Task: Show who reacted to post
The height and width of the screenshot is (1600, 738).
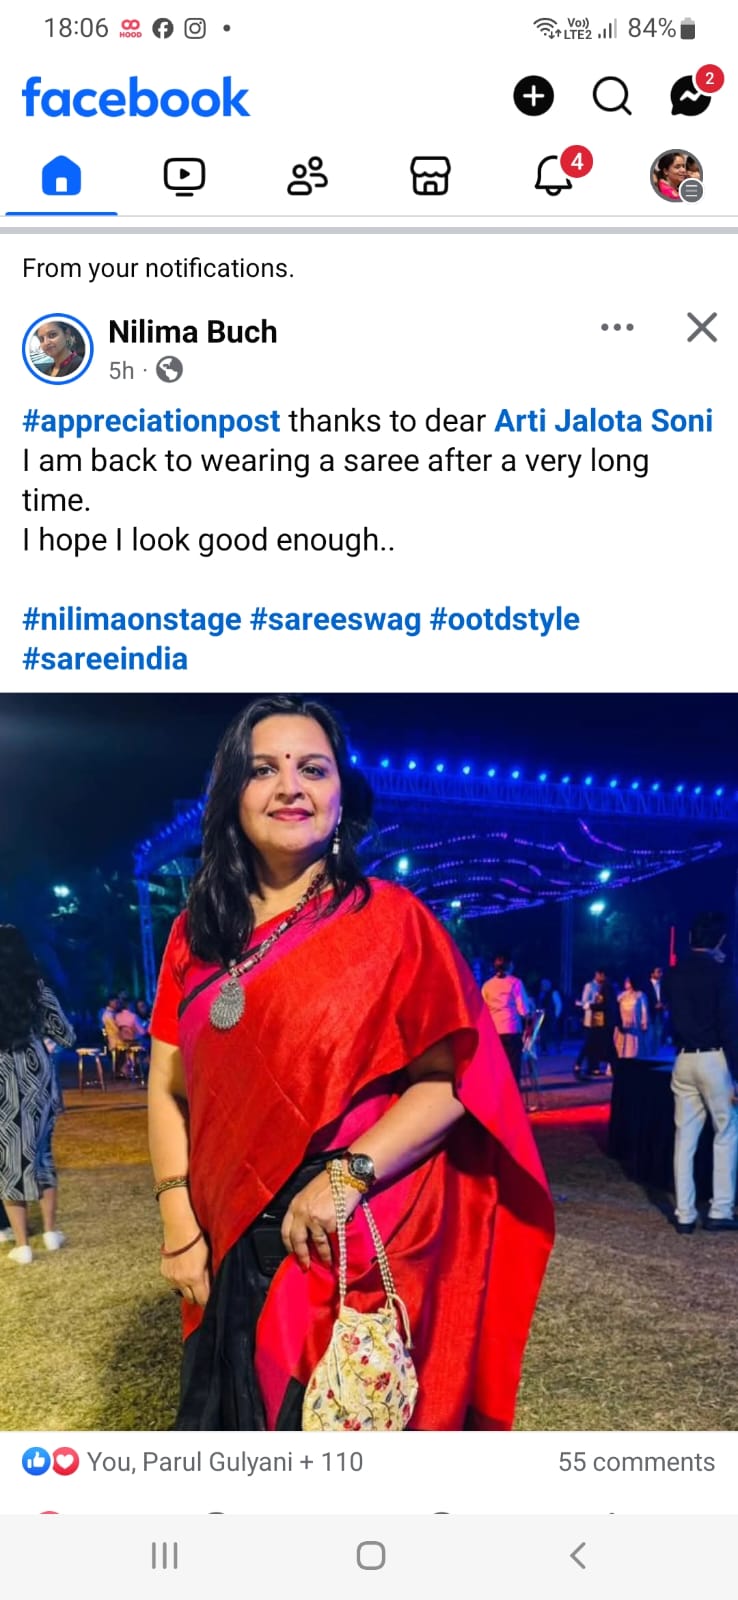Action: click(x=192, y=1462)
